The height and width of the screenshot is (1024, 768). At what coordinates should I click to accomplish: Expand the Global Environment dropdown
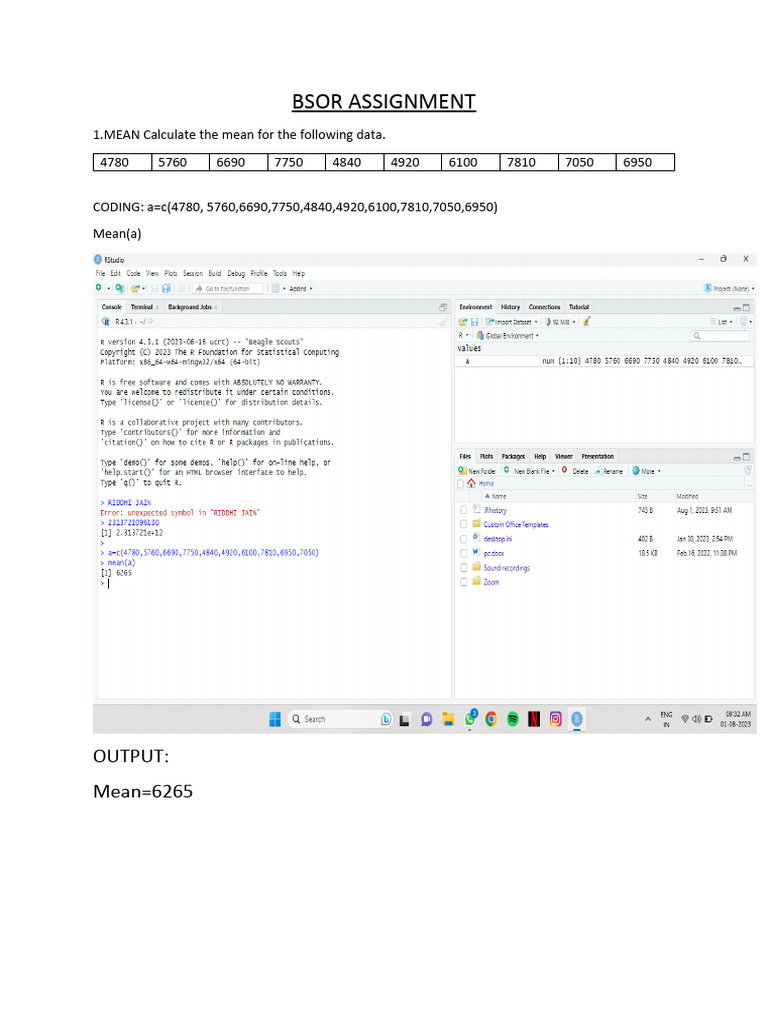508,336
